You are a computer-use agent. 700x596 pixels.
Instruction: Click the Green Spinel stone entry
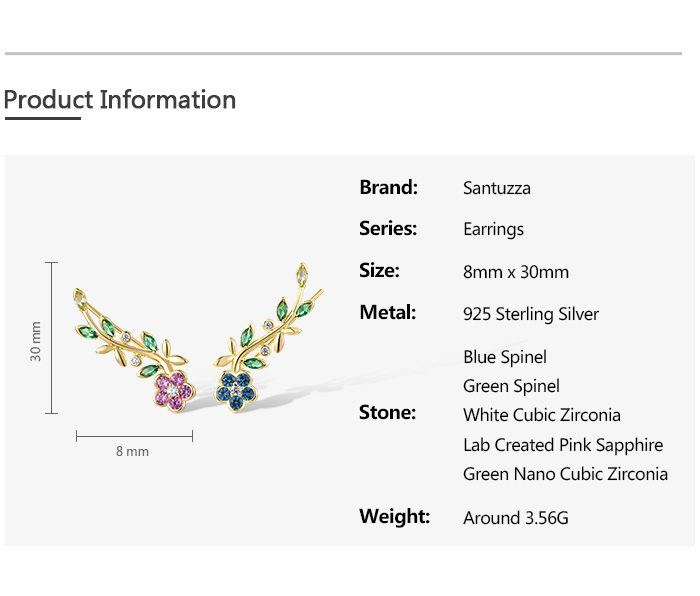(x=511, y=386)
